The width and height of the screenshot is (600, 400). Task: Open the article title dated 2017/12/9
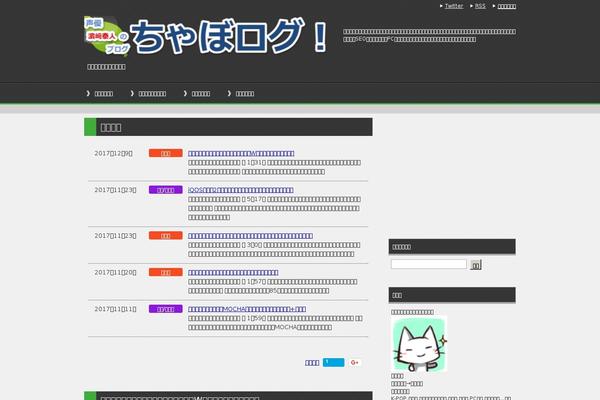point(241,153)
